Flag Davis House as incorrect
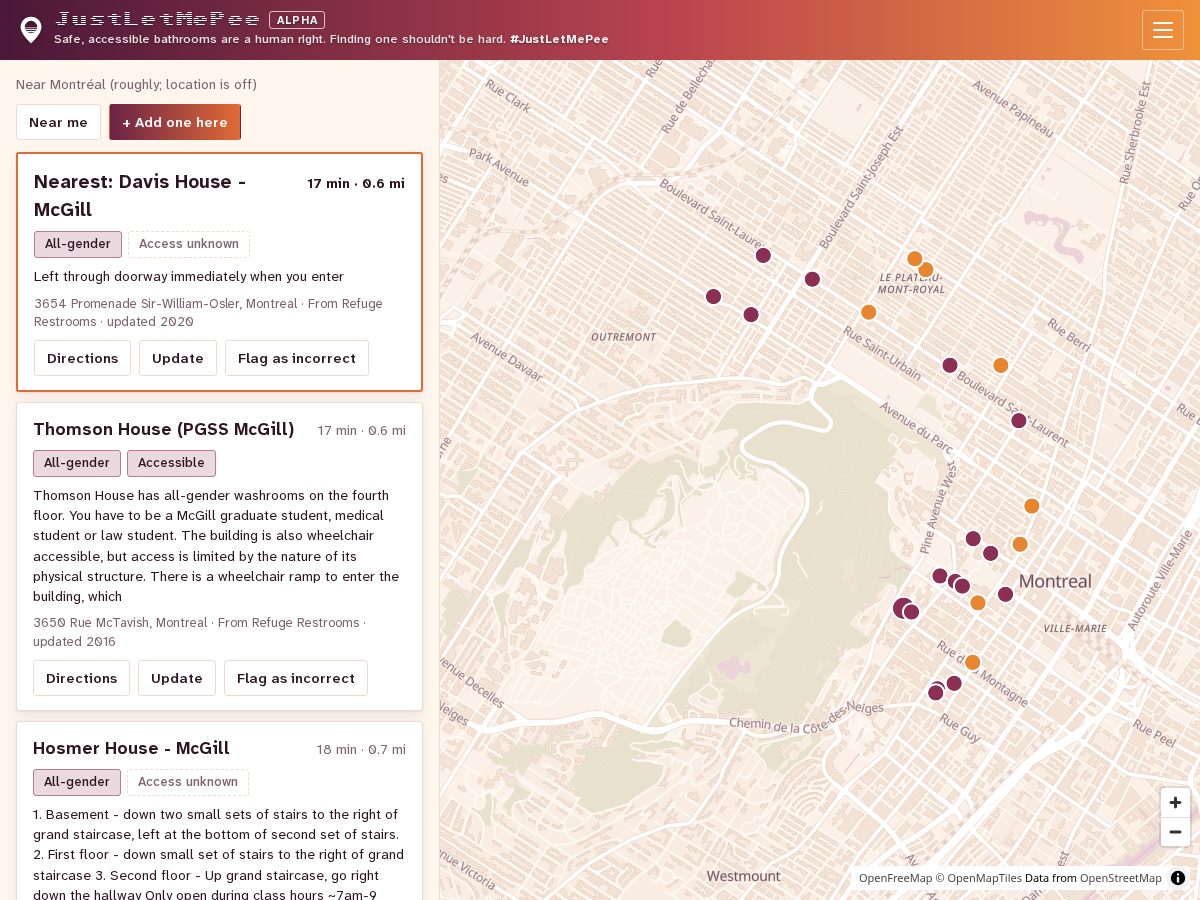This screenshot has width=1200, height=900. click(297, 358)
